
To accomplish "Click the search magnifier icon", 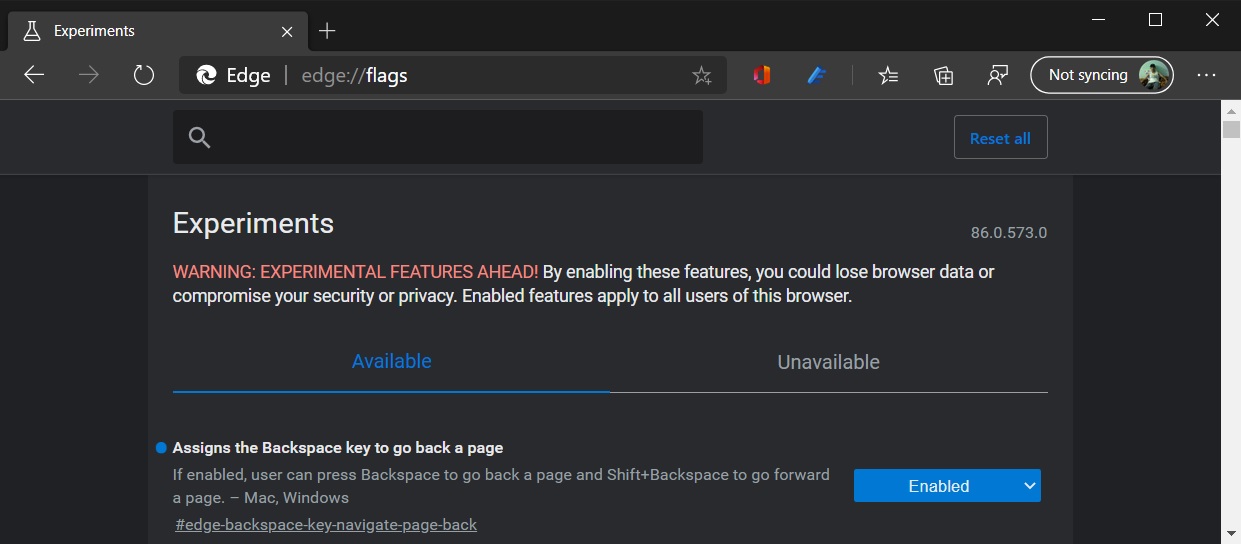I will (199, 138).
